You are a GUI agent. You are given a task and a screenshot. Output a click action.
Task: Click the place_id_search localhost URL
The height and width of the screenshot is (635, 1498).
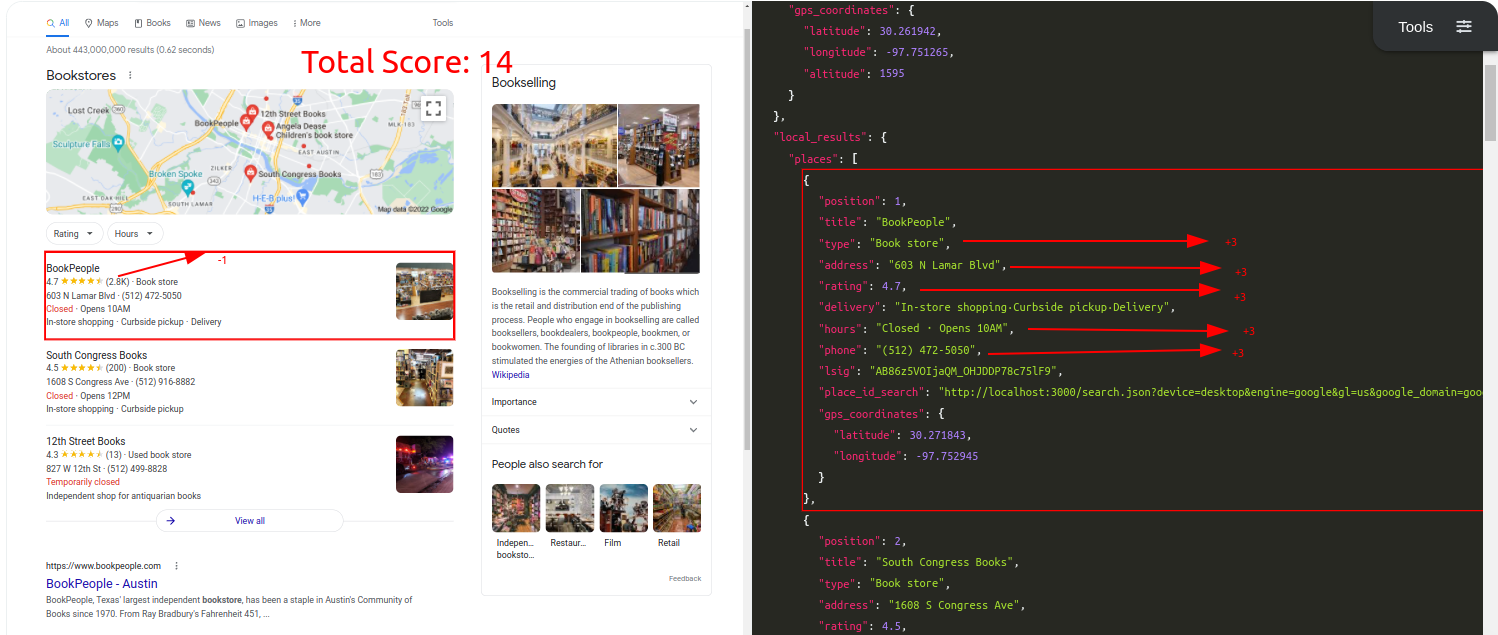[1210, 393]
